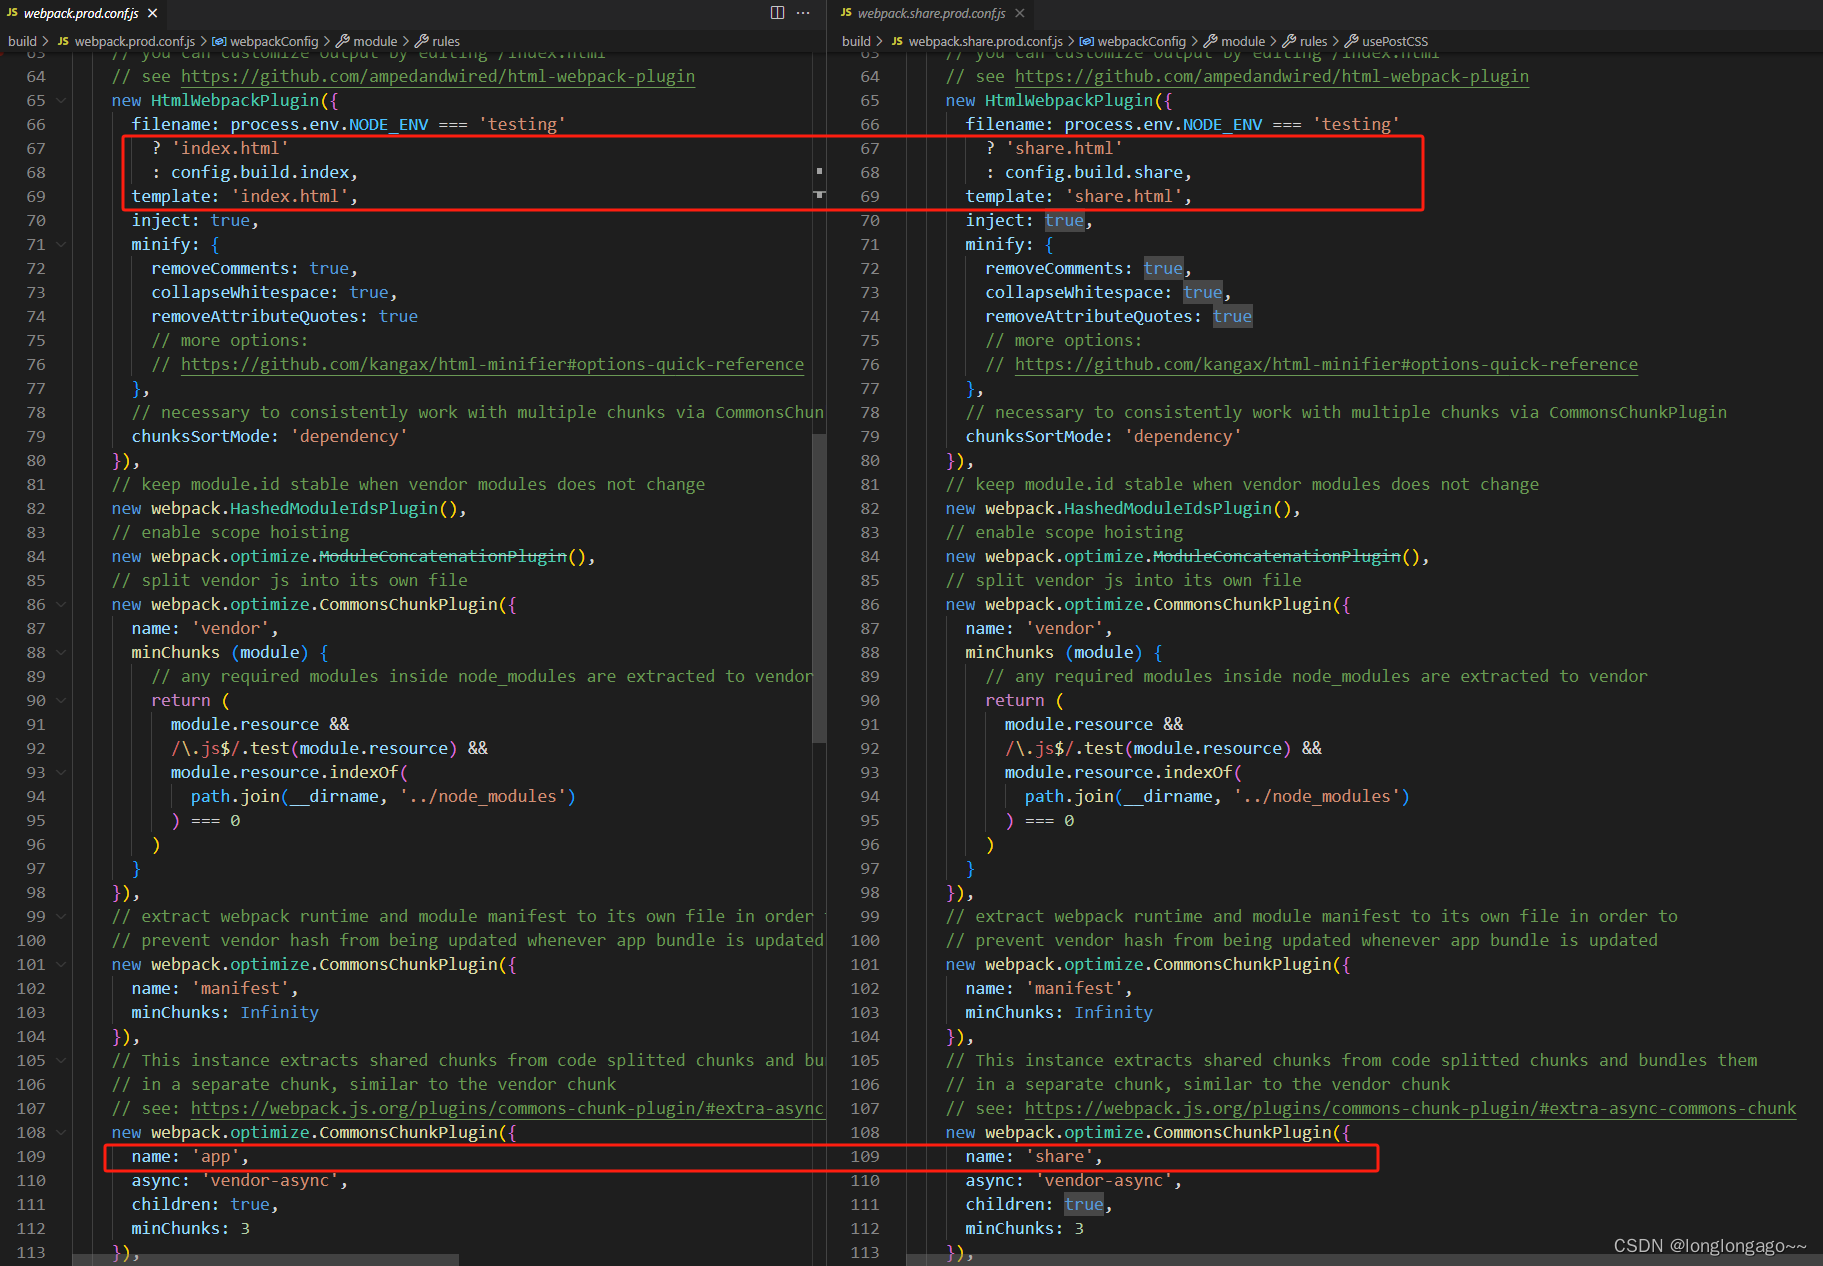1823x1266 pixels.
Task: Click wrench icon beside 'usePostCSS' breadcrumb
Action: coord(1351,41)
